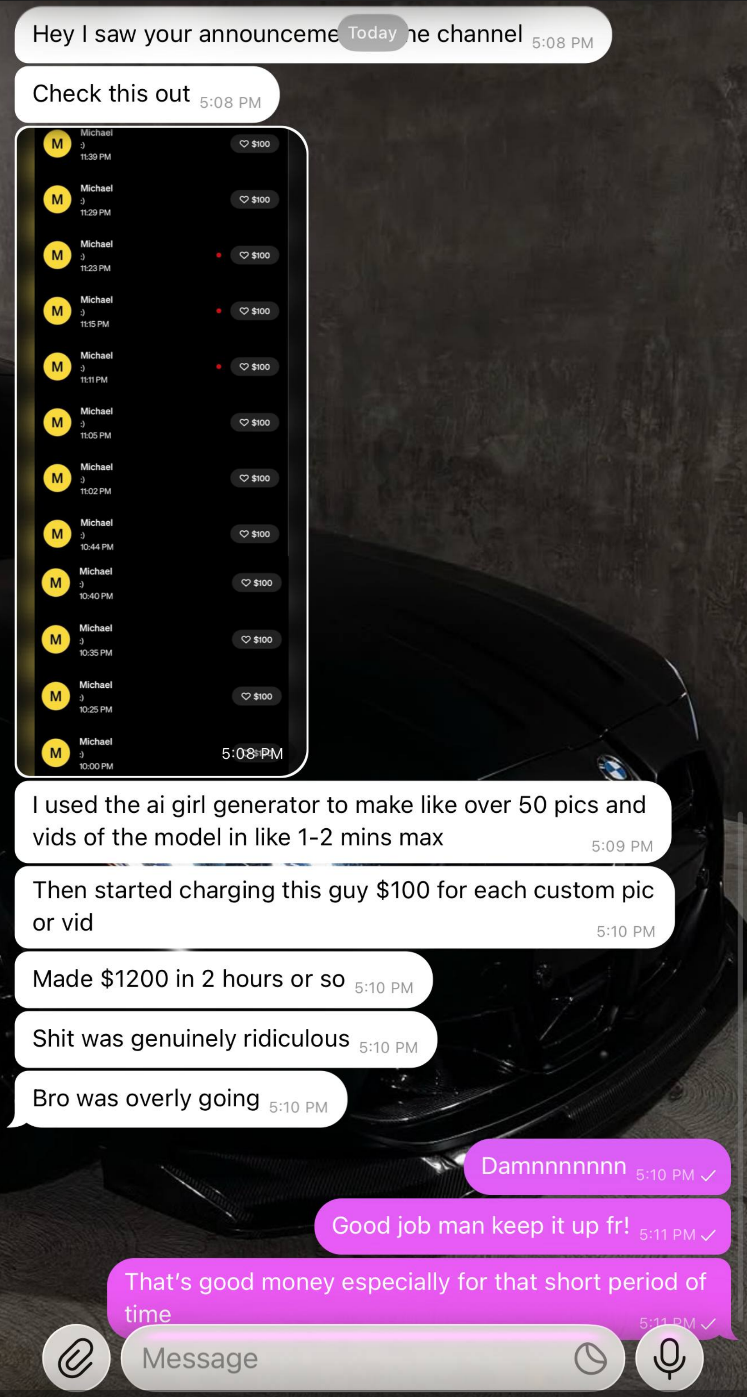Tap the ai girl generator message bubble
This screenshot has width=747, height=1397.
coord(343,821)
